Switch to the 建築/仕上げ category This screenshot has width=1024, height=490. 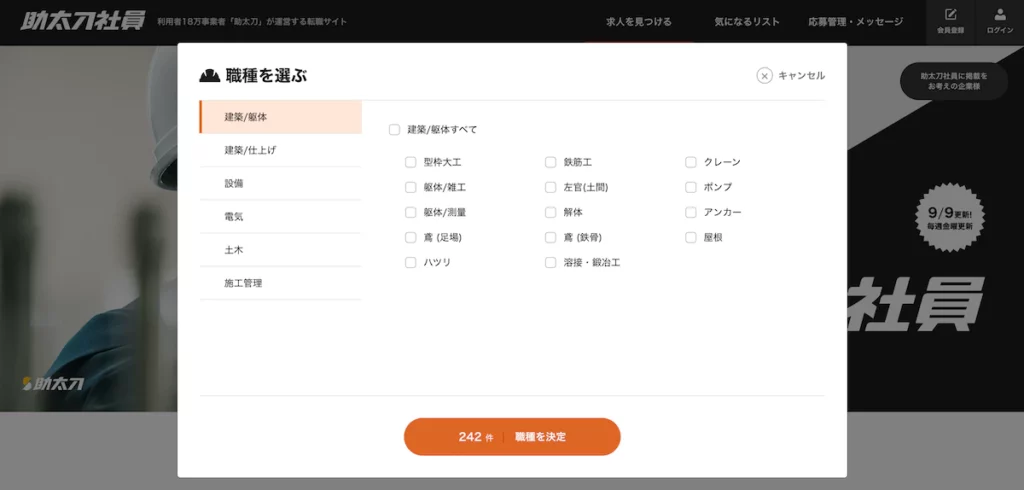[280, 150]
